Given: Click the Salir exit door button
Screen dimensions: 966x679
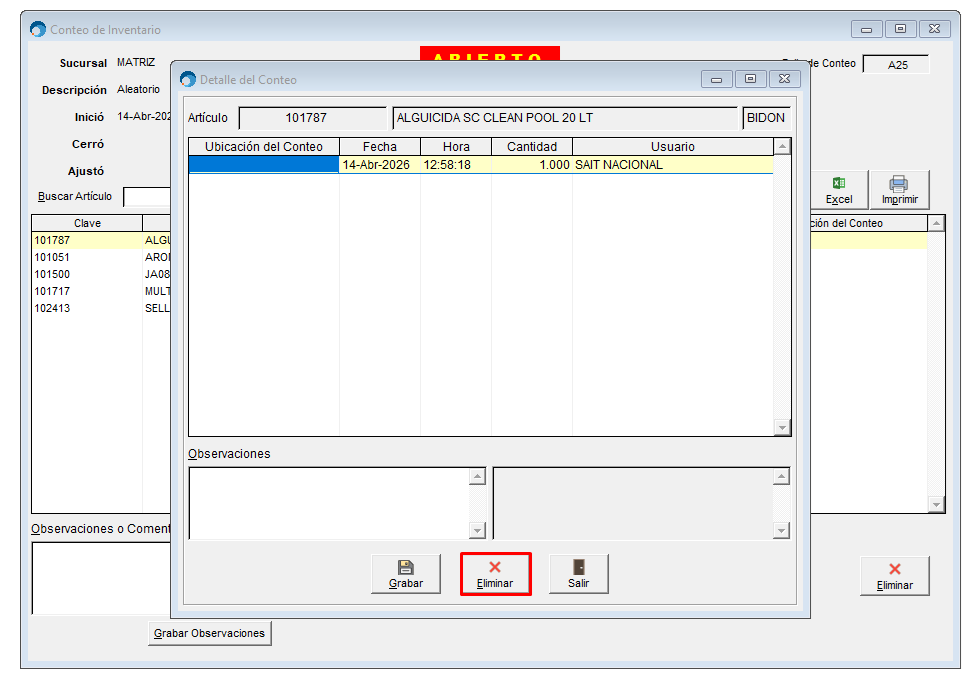Looking at the screenshot, I should click(x=578, y=574).
